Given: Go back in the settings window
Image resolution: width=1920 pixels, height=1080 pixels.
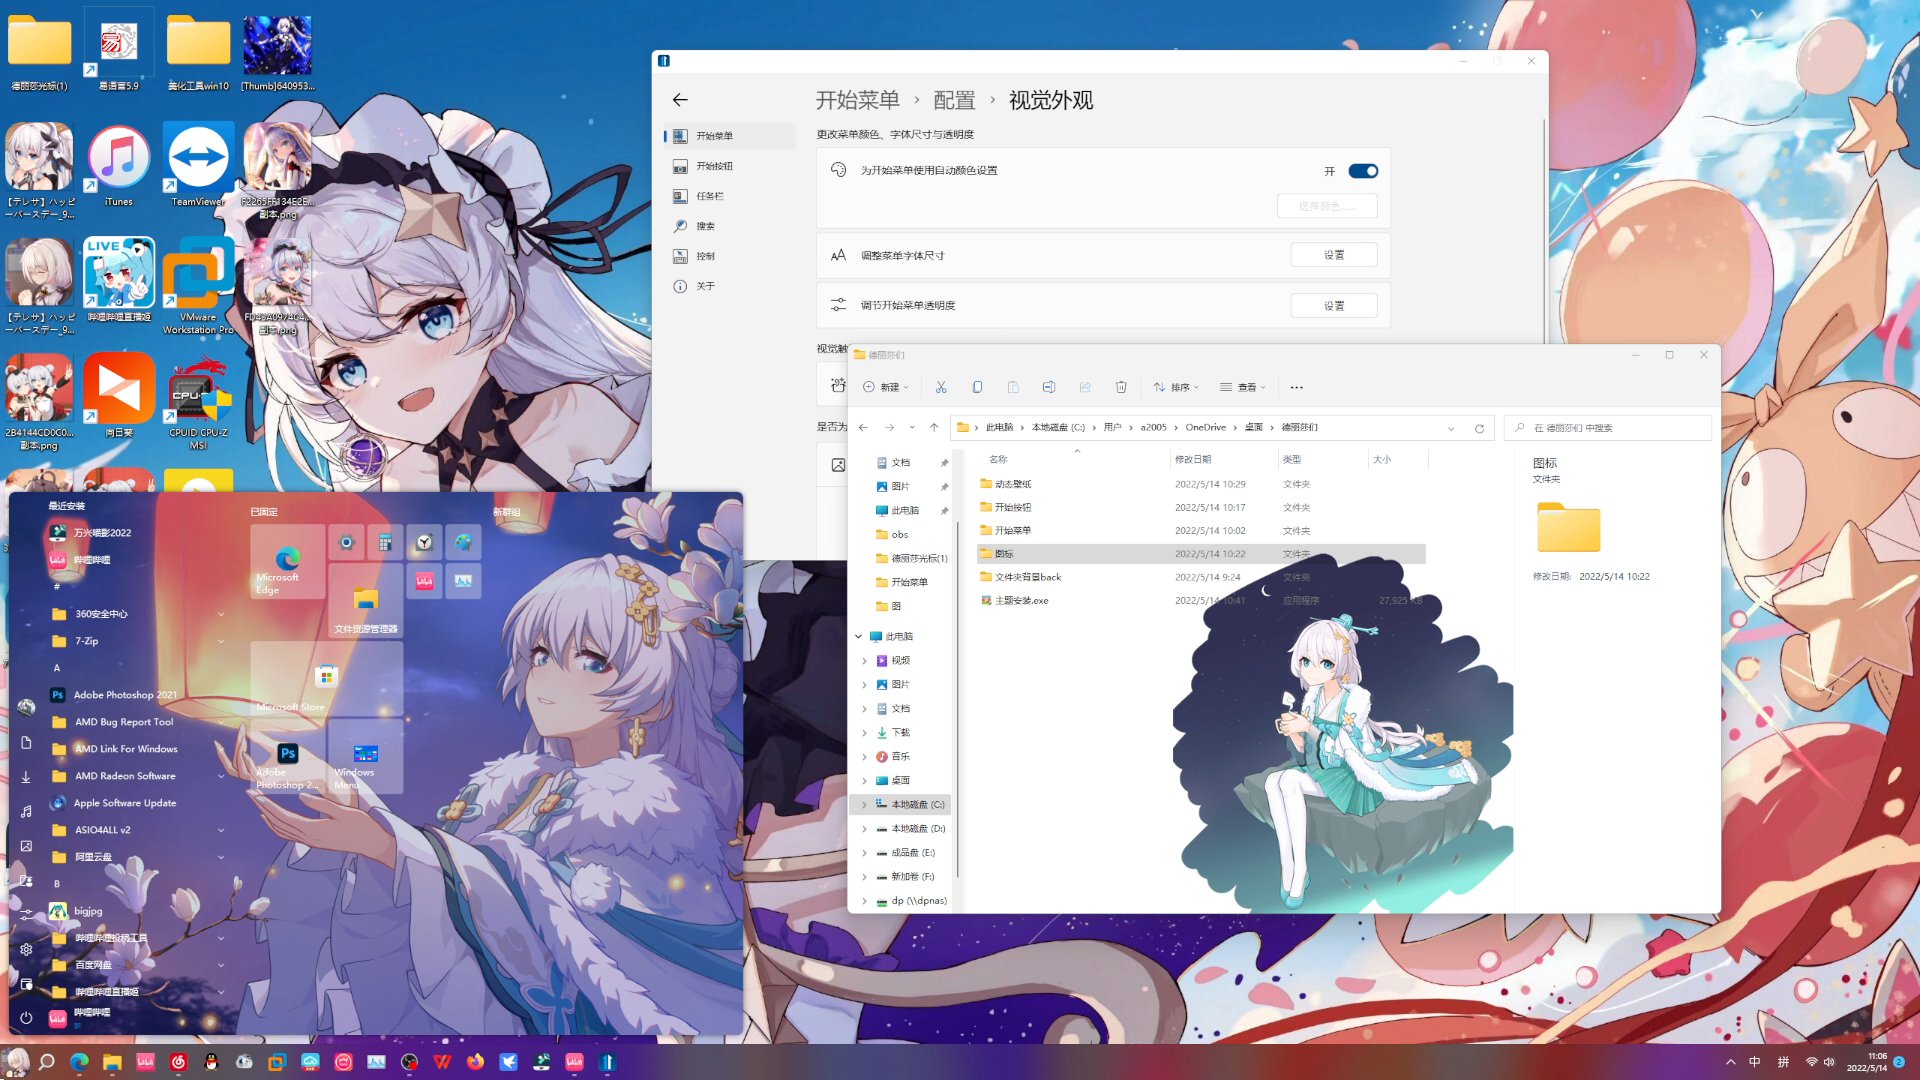Looking at the screenshot, I should tap(680, 100).
